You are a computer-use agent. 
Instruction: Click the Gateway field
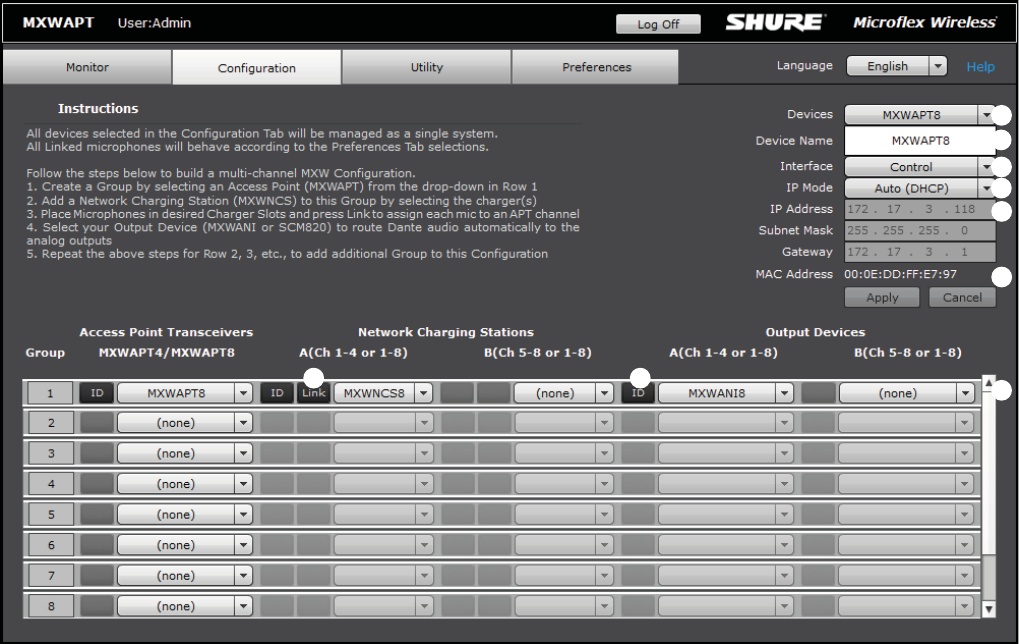click(x=920, y=252)
